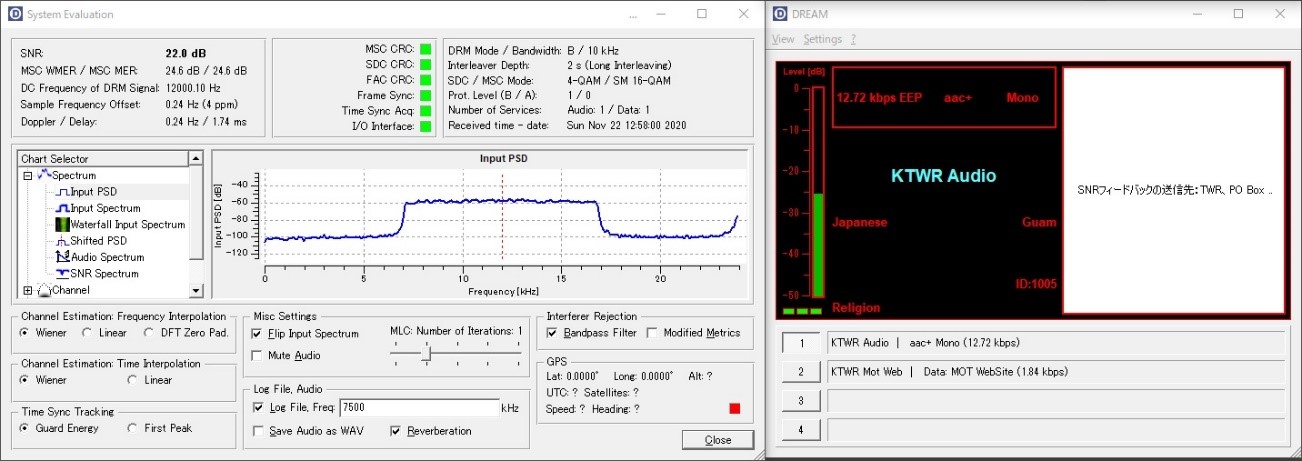
Task: Toggle Flip Input Spectrum checkbox
Action: [257, 333]
